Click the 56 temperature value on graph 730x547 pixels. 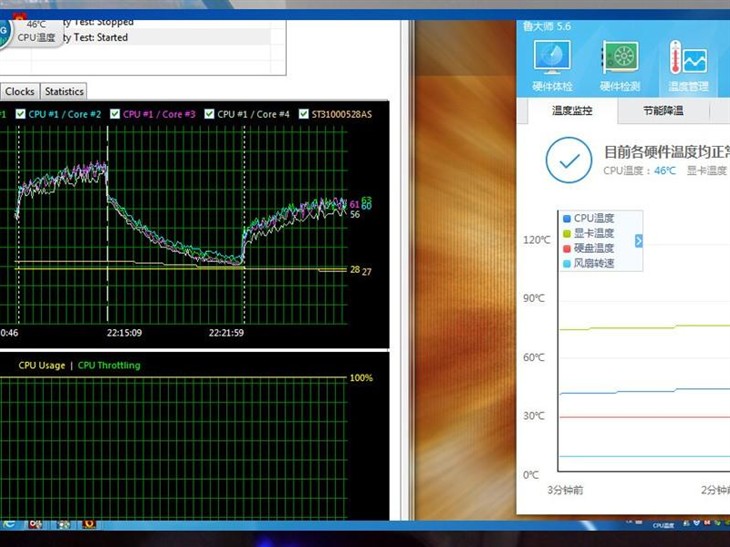pos(355,215)
